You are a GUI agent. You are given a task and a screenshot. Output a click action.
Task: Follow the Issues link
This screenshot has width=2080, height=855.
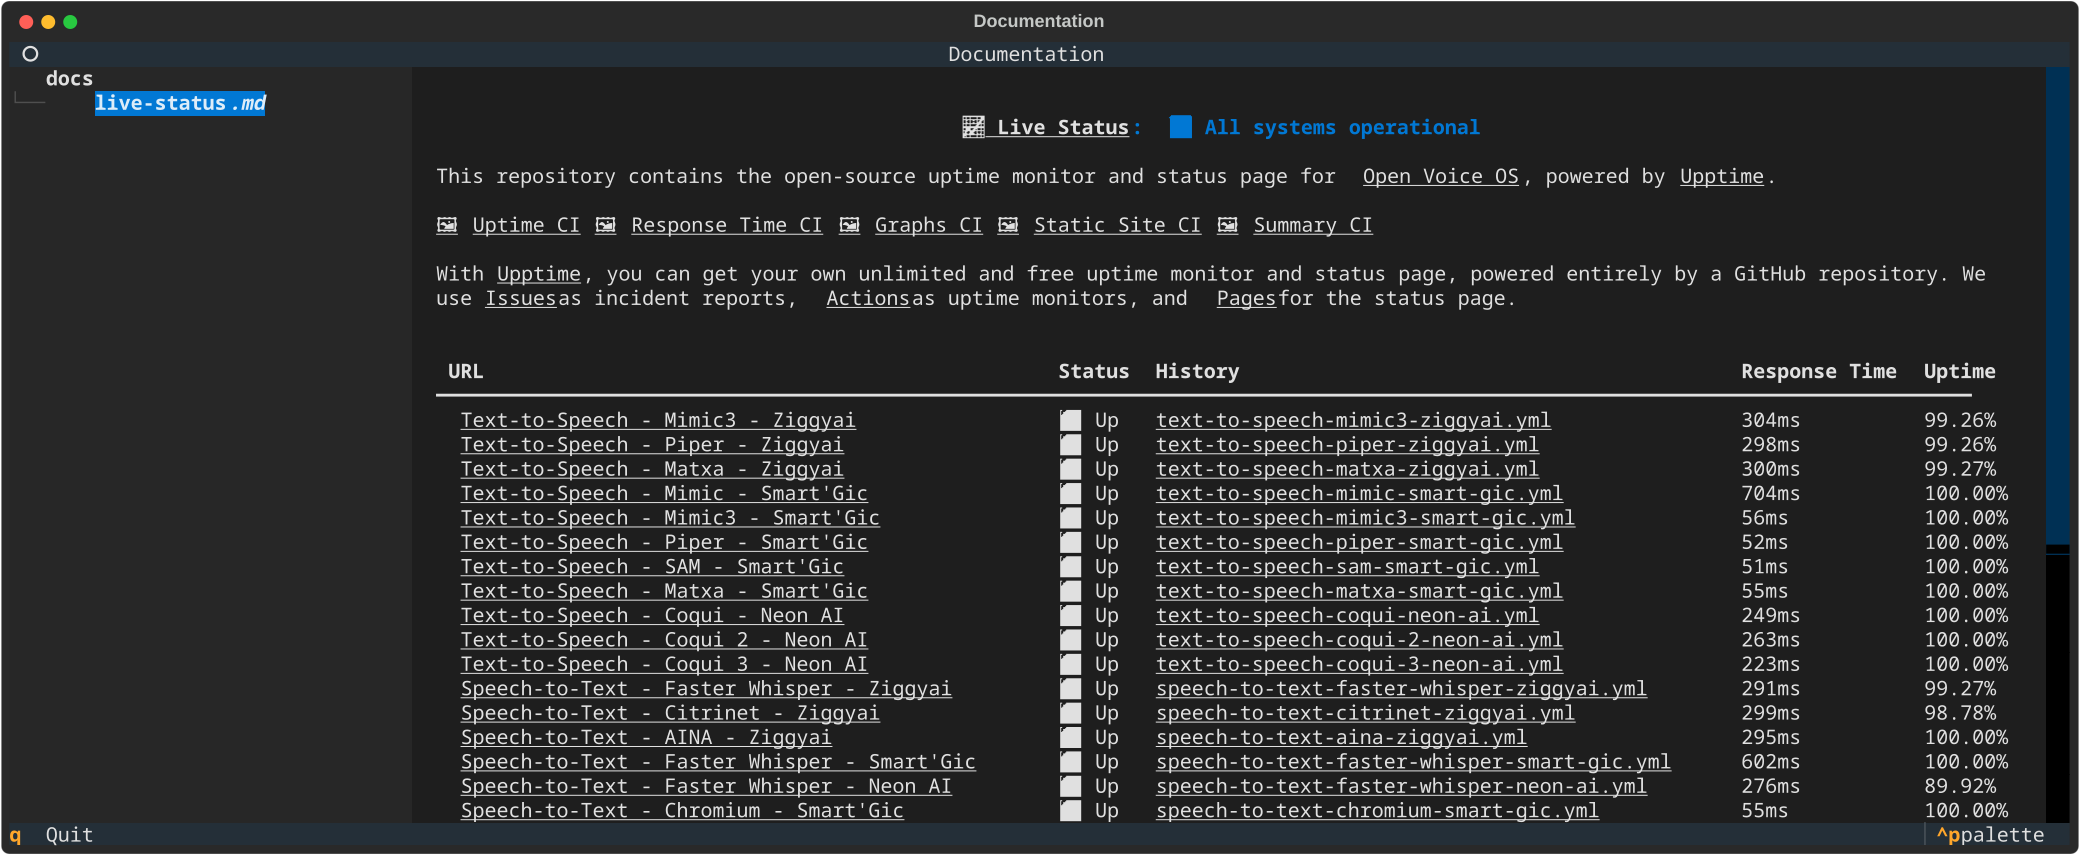point(521,298)
